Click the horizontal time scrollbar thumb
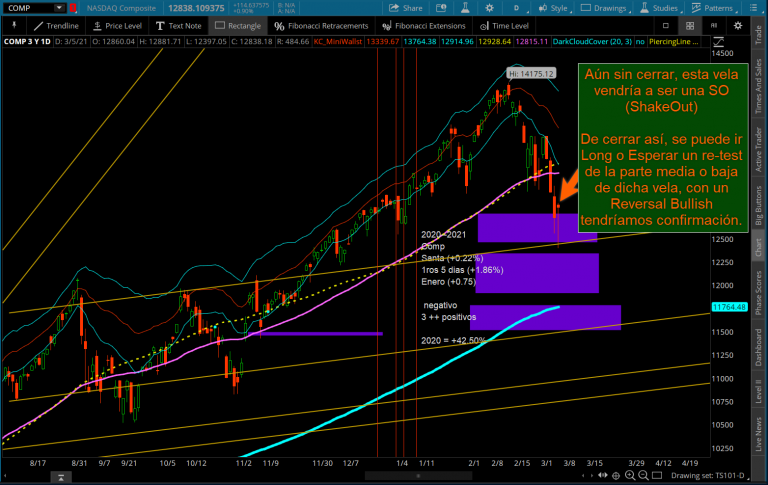The image size is (768, 485). tap(418, 476)
